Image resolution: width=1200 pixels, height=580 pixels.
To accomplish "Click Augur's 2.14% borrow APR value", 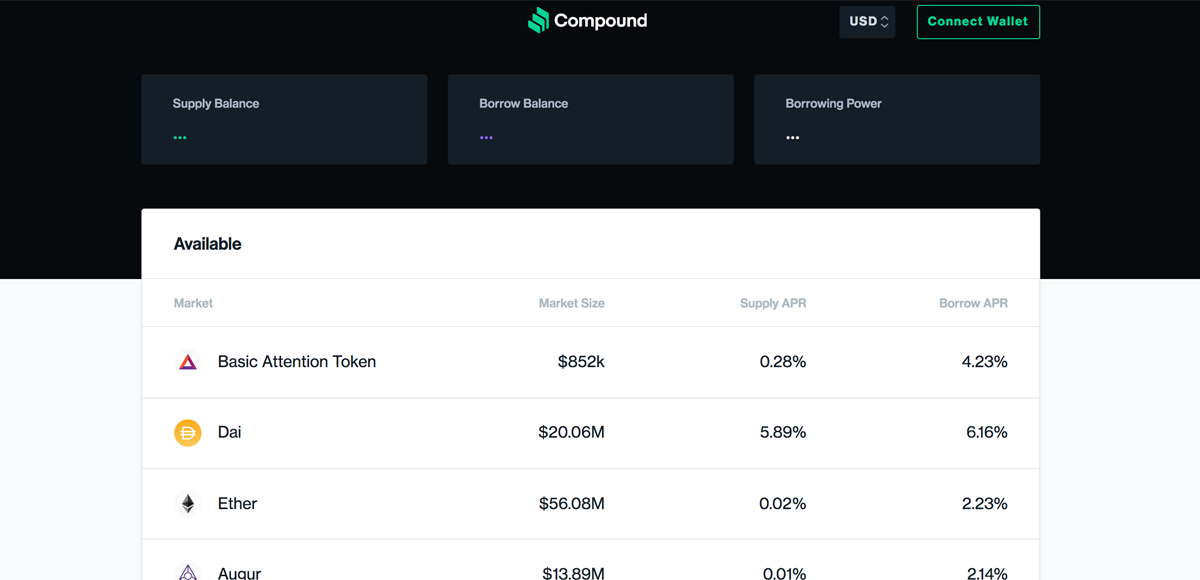I will coord(986,573).
